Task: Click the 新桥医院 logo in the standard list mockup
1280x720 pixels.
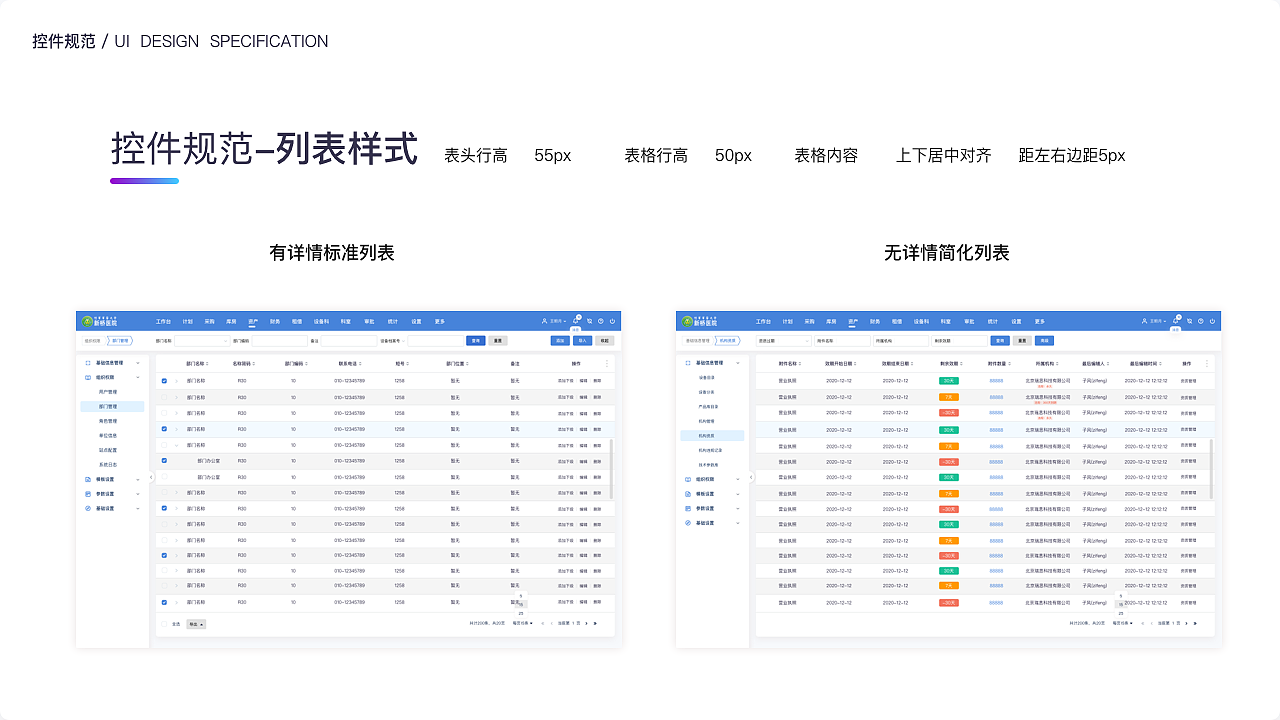Action: coord(99,321)
